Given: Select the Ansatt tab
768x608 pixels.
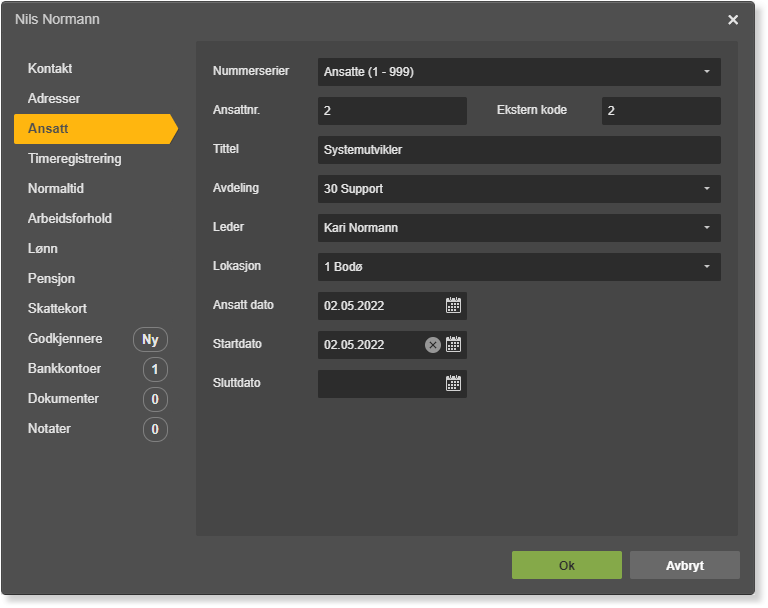Looking at the screenshot, I should pos(96,129).
